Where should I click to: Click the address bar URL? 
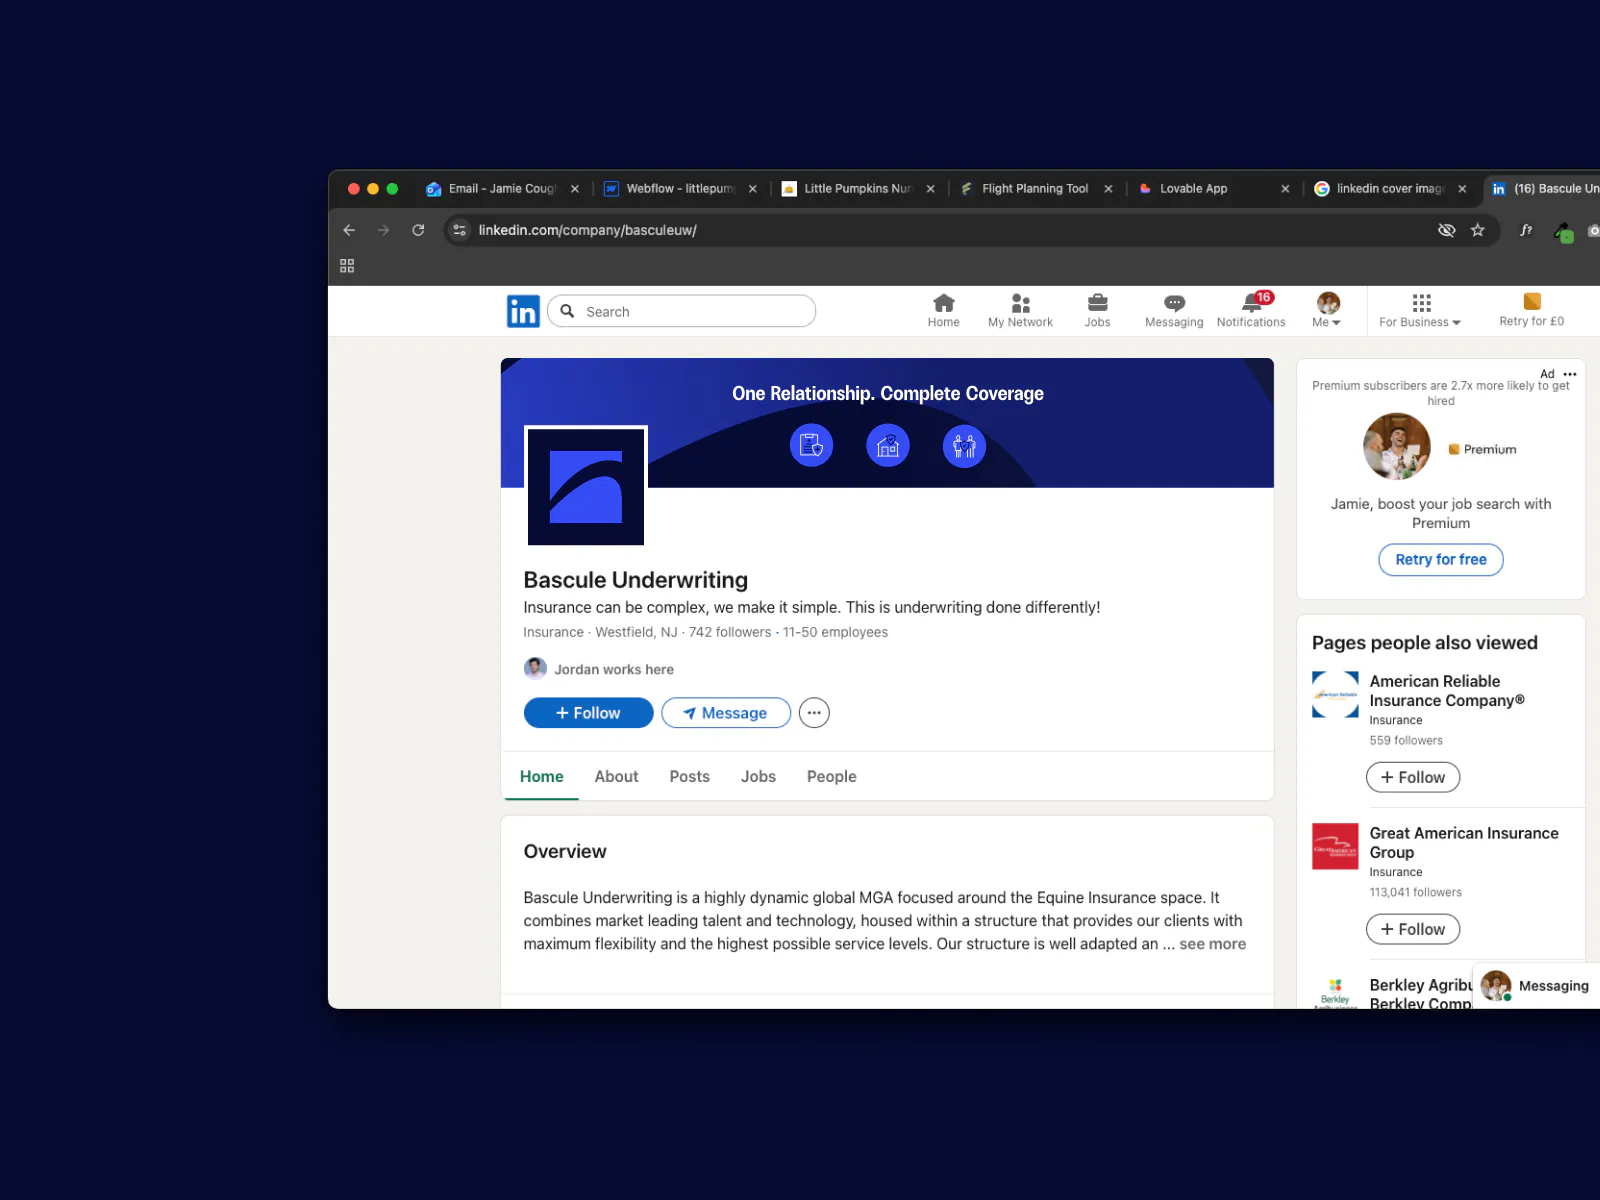click(x=588, y=230)
